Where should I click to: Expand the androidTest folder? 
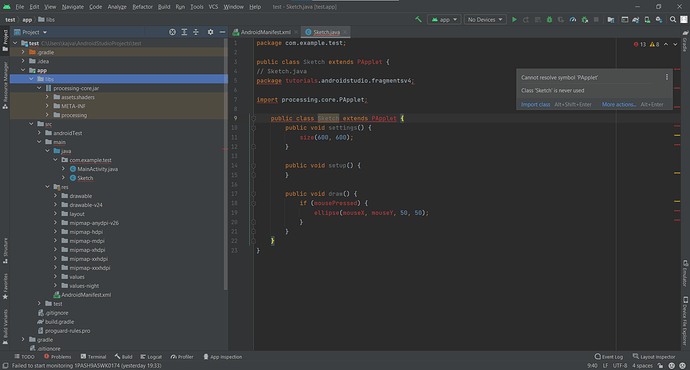(x=39, y=133)
